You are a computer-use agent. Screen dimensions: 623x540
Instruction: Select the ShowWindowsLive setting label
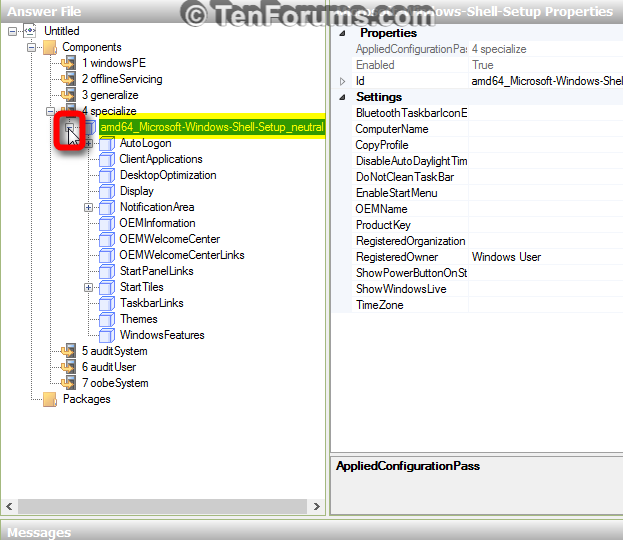(401, 289)
